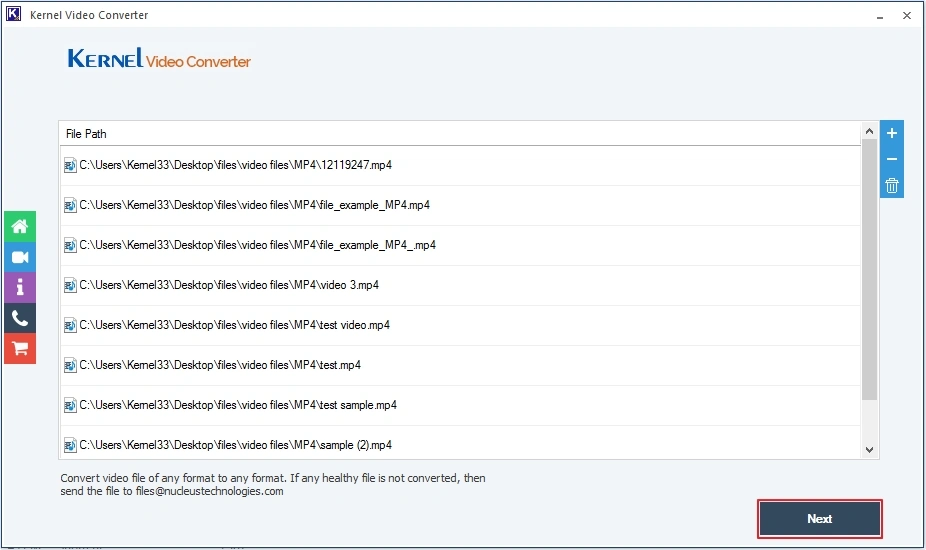926x550 pixels.
Task: Open the purple info sidebar icon
Action: coord(20,288)
